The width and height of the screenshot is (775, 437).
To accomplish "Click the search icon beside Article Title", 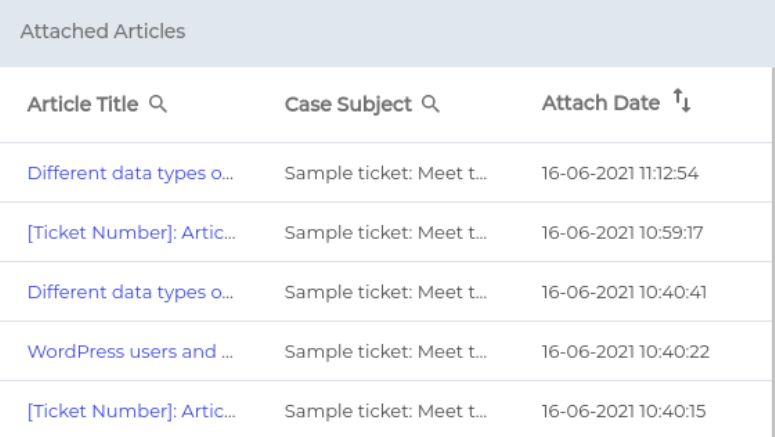I will click(158, 104).
